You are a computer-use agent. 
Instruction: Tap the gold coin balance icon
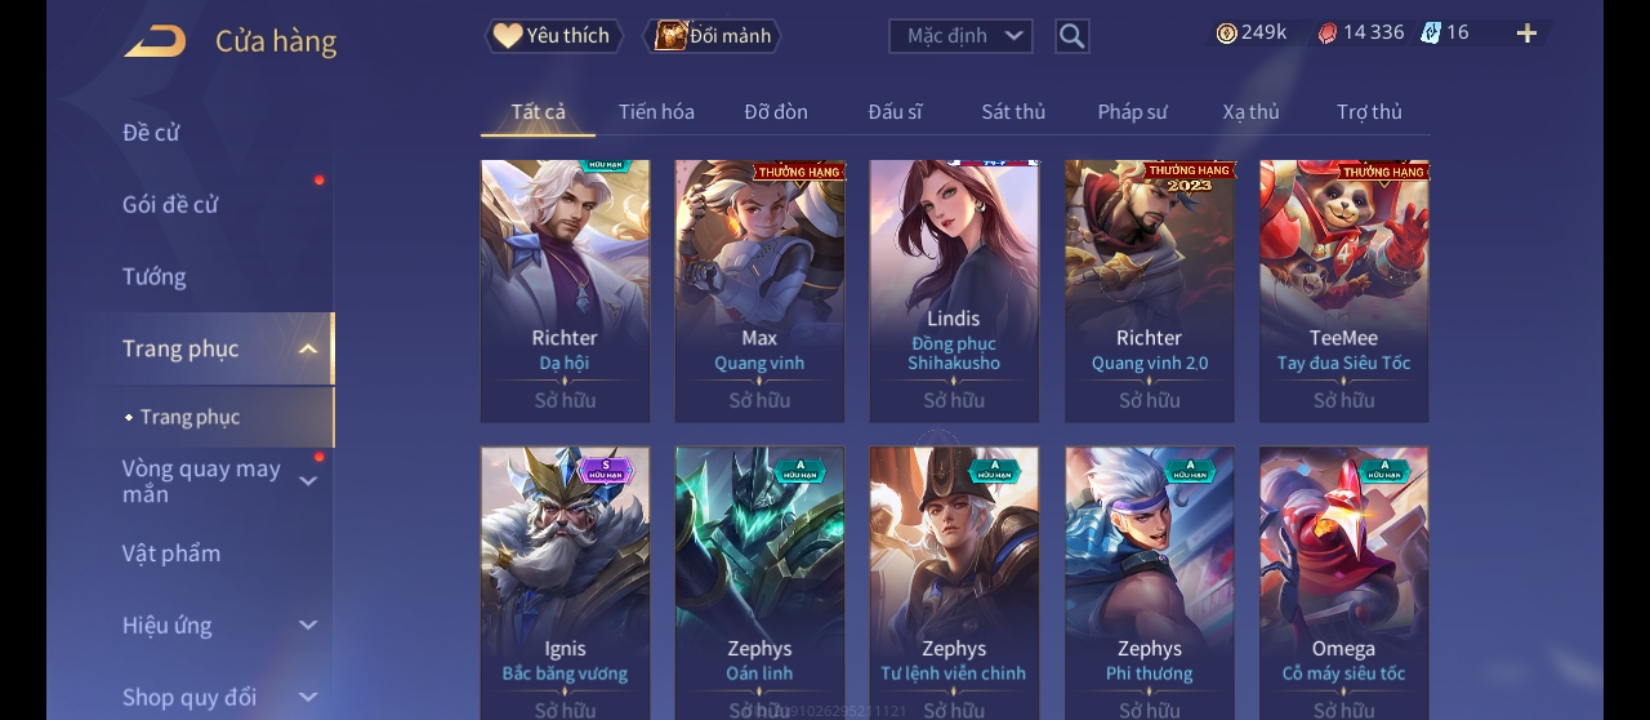pos(1226,34)
